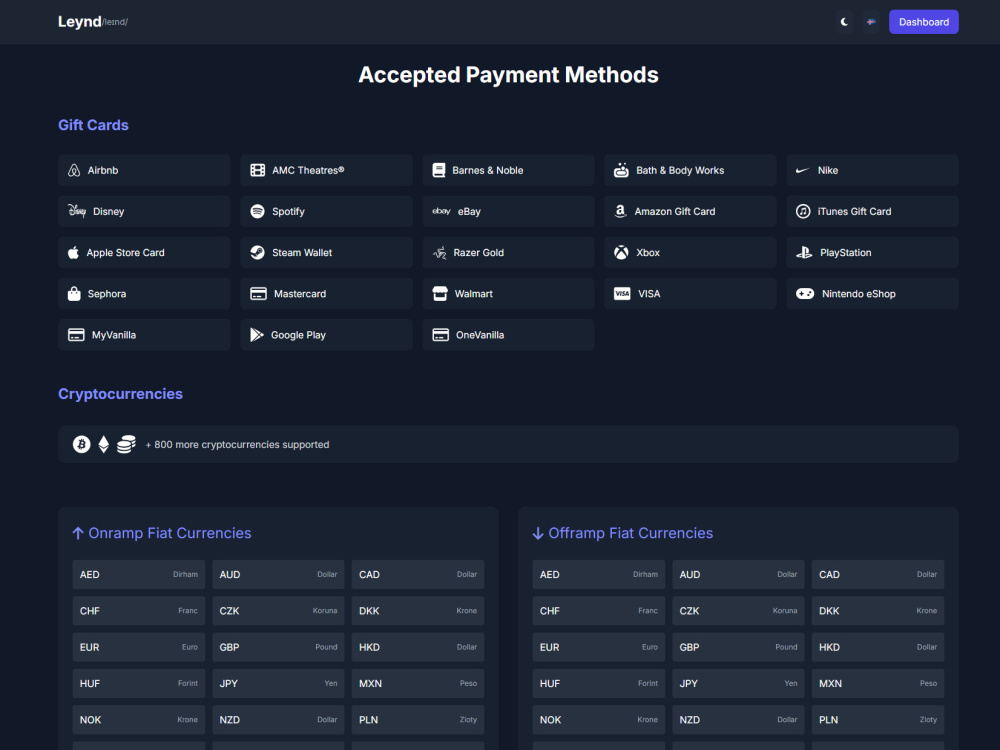Click the PlayStation logo icon
The width and height of the screenshot is (1000, 750).
[804, 253]
